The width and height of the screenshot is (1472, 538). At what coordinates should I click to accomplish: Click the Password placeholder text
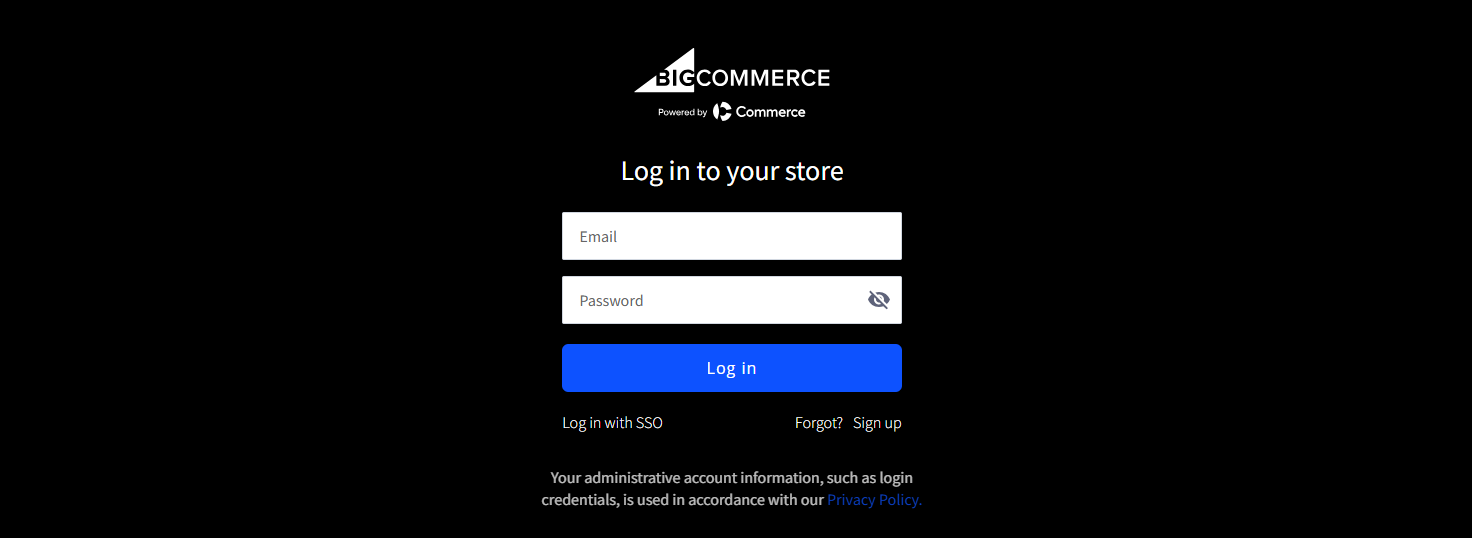tap(611, 301)
